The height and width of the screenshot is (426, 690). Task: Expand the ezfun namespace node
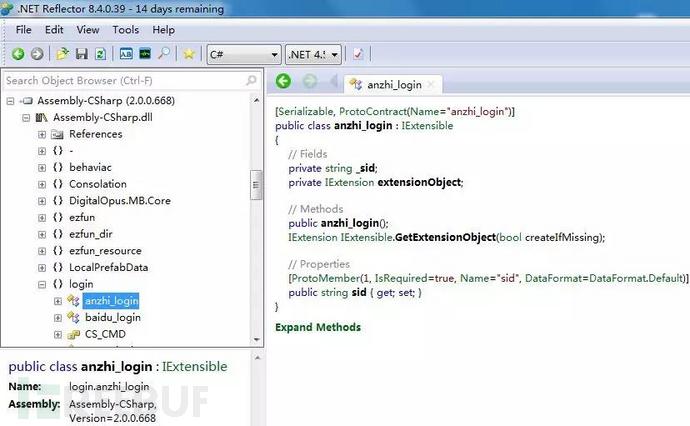(x=42, y=217)
